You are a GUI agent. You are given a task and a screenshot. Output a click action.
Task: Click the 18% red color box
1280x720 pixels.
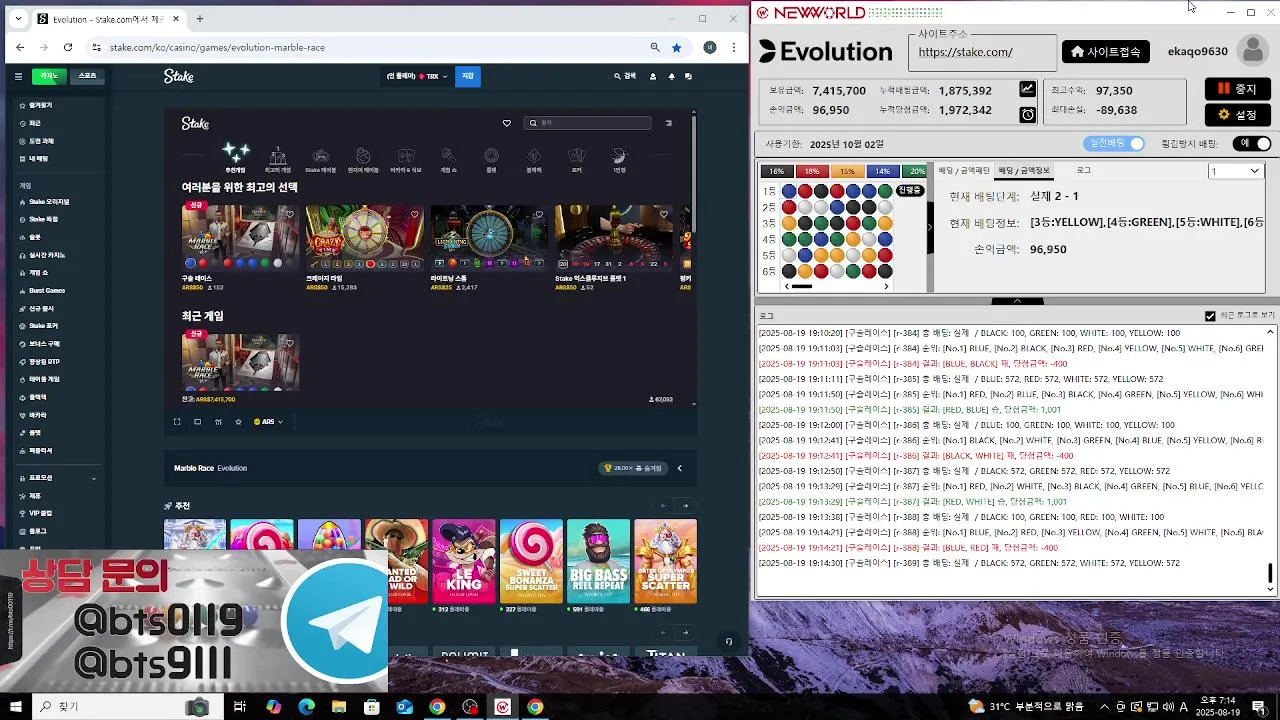[812, 171]
